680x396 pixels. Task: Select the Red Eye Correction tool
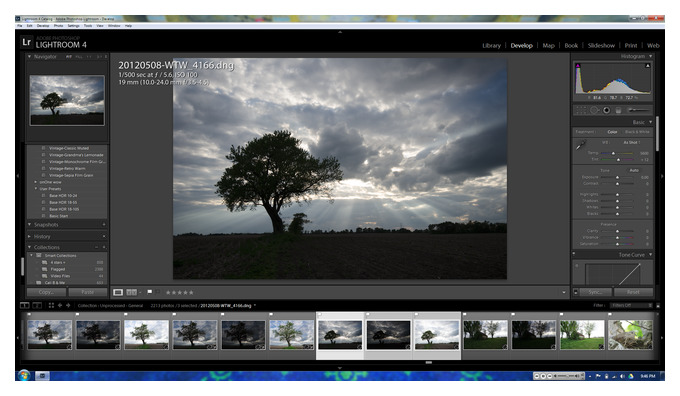click(x=606, y=110)
